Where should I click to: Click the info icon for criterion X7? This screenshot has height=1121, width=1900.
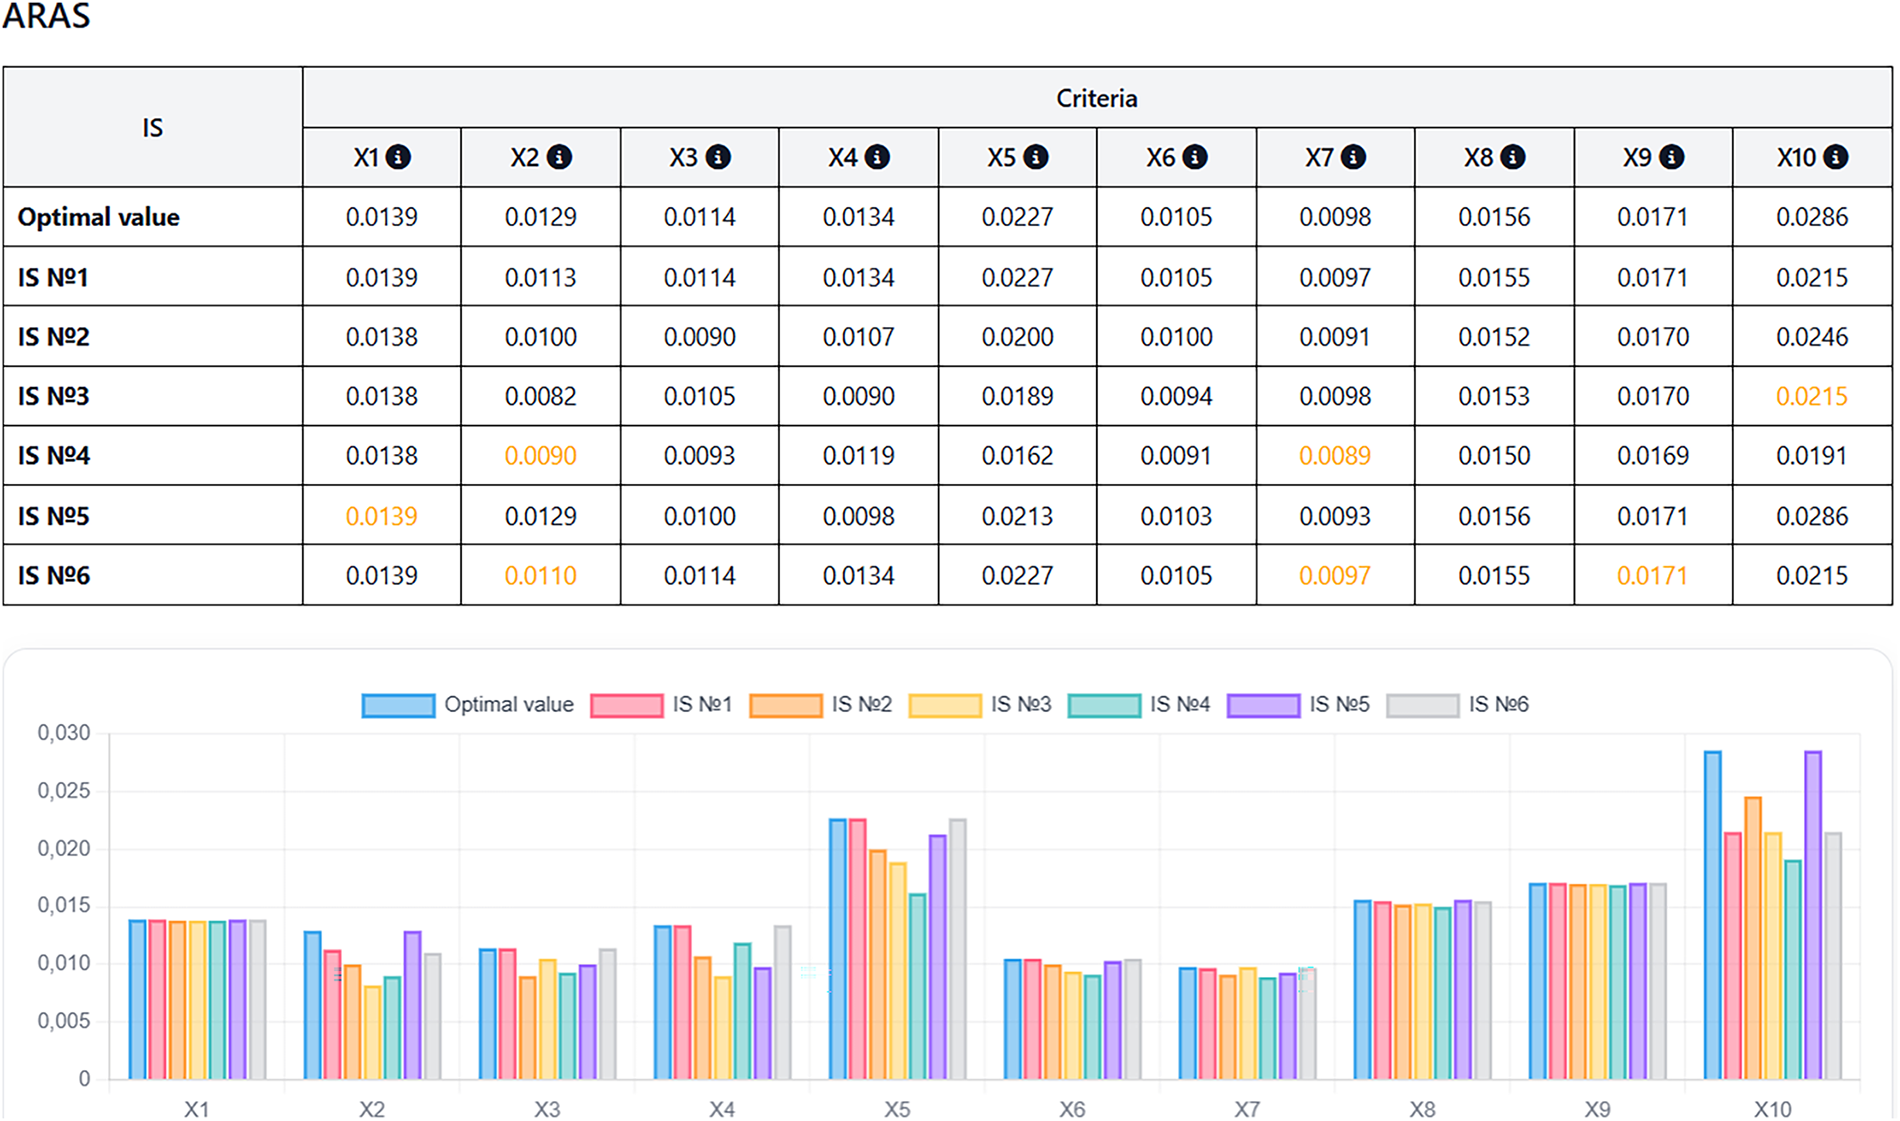click(1353, 157)
